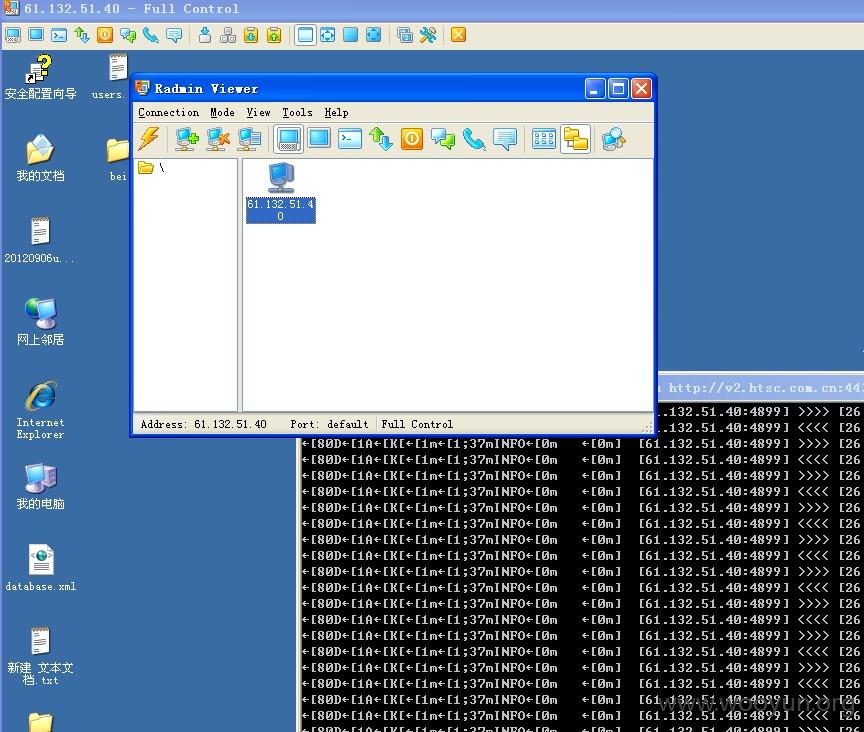Toggle folder tree view in Radmin Viewer
Screen dimensions: 864x732
(x=575, y=139)
